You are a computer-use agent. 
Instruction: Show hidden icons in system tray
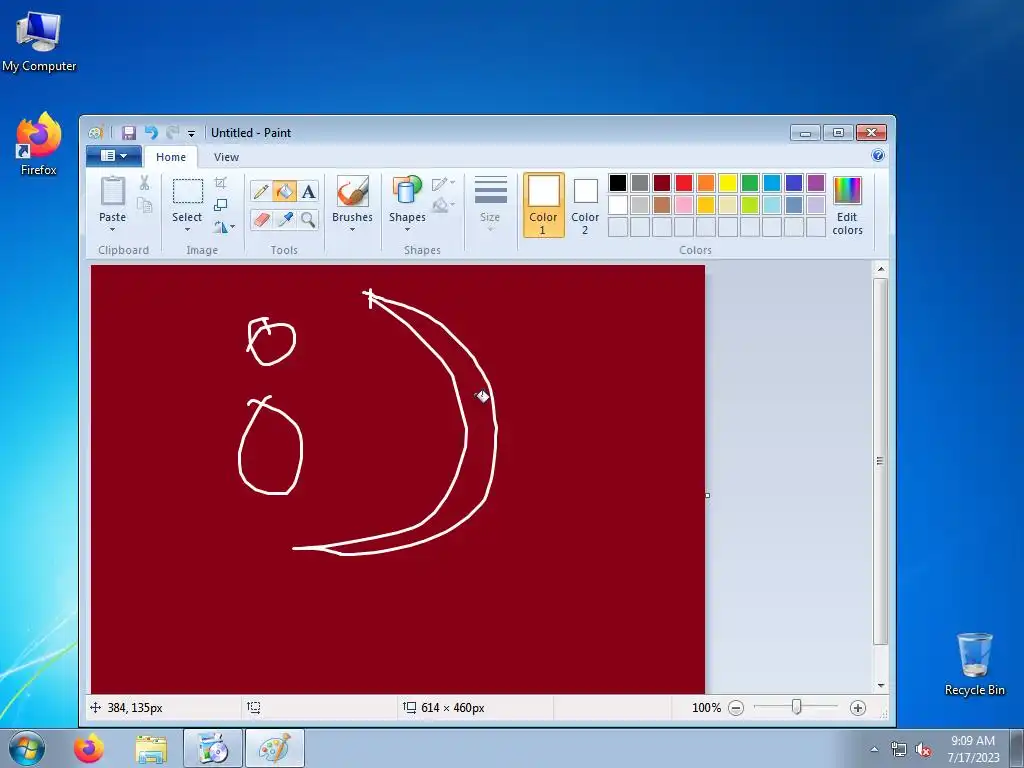click(874, 749)
